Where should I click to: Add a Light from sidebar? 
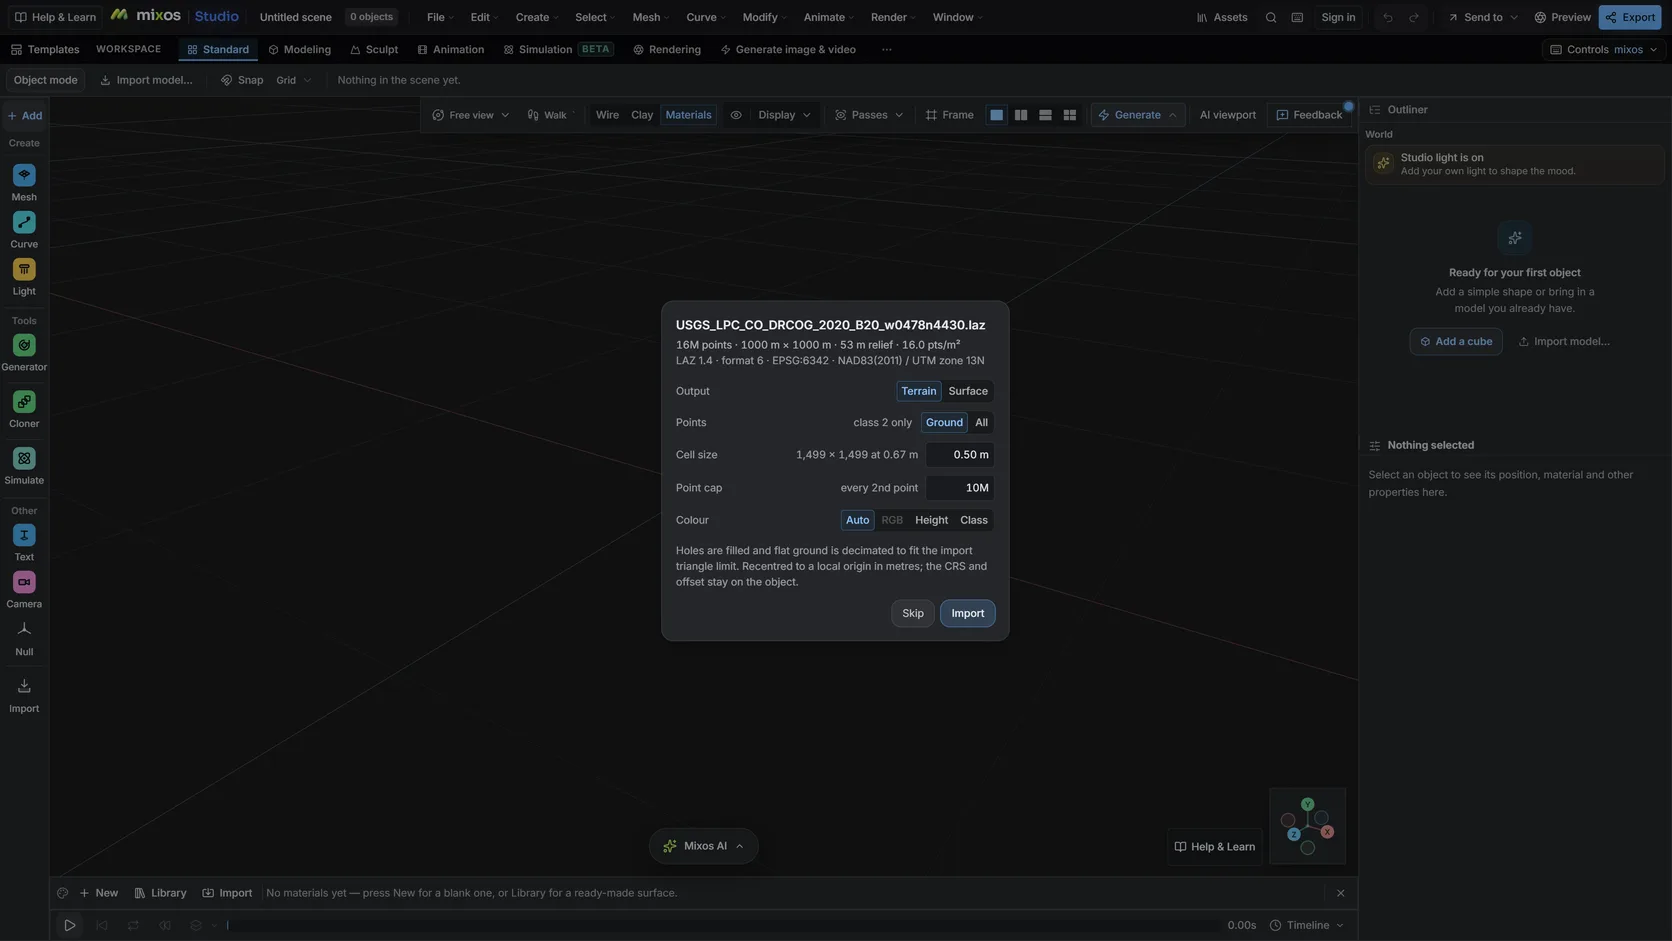[24, 276]
